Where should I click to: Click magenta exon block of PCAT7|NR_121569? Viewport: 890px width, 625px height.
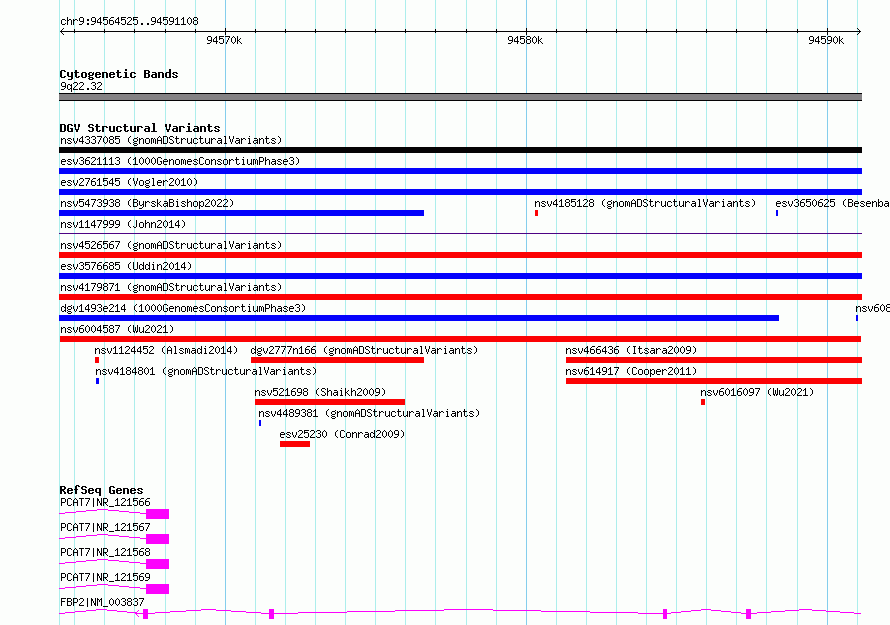tap(157, 589)
